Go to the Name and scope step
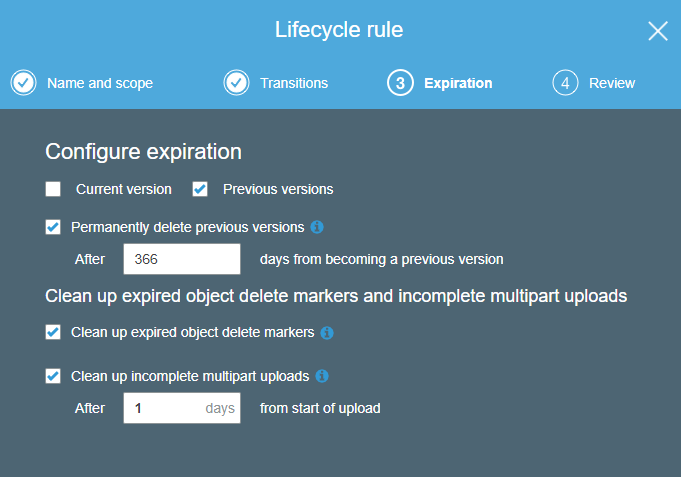The image size is (681, 477). click(x=100, y=83)
